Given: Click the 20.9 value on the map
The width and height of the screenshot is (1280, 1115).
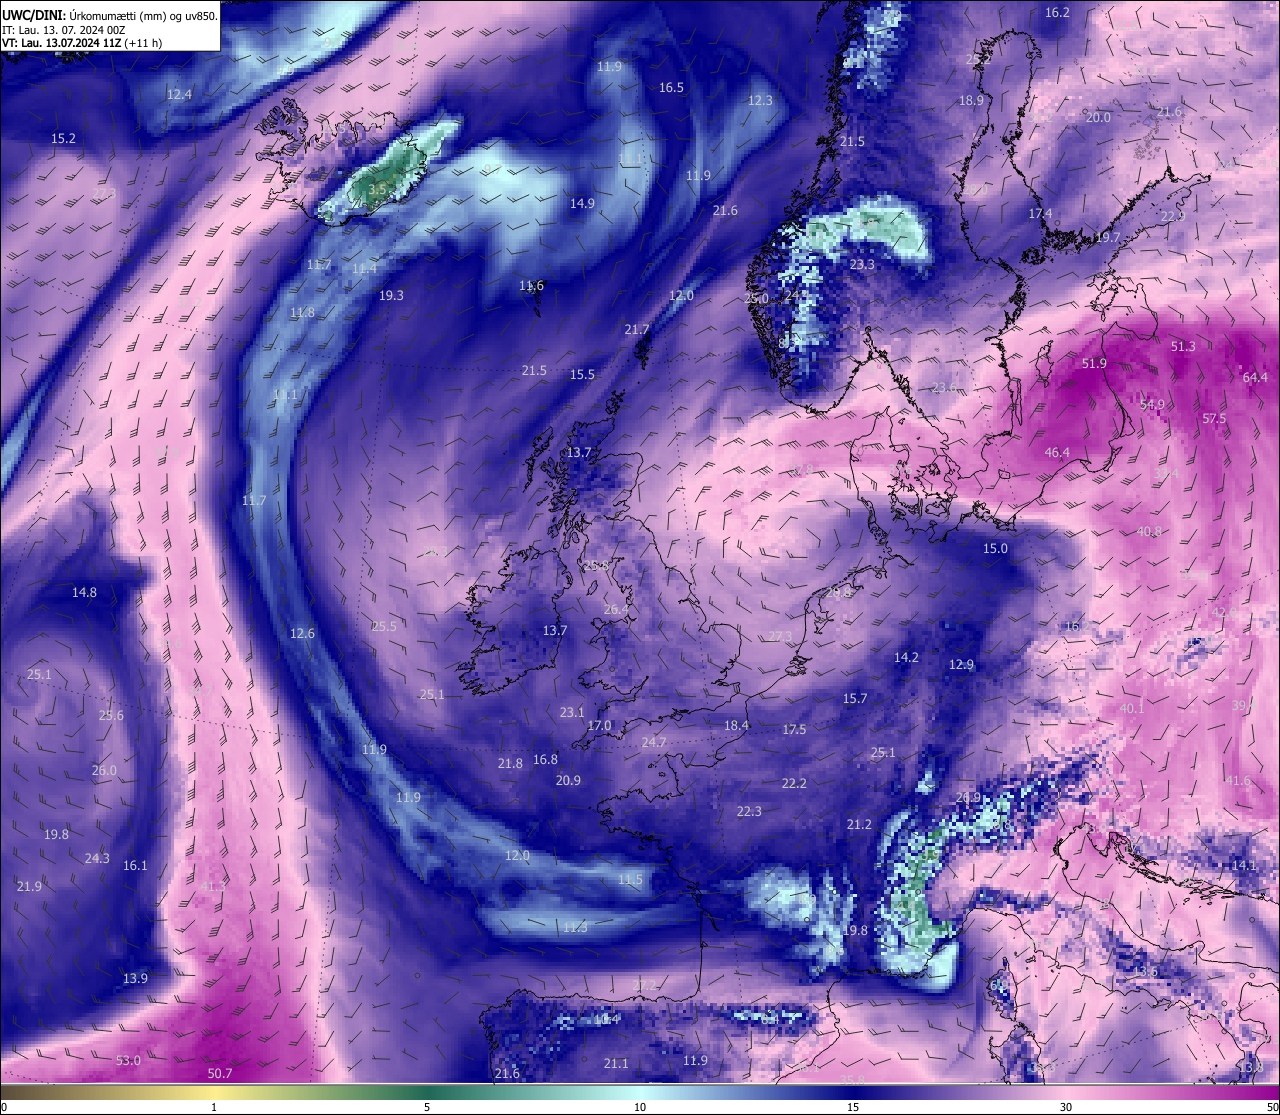Looking at the screenshot, I should click(x=568, y=780).
